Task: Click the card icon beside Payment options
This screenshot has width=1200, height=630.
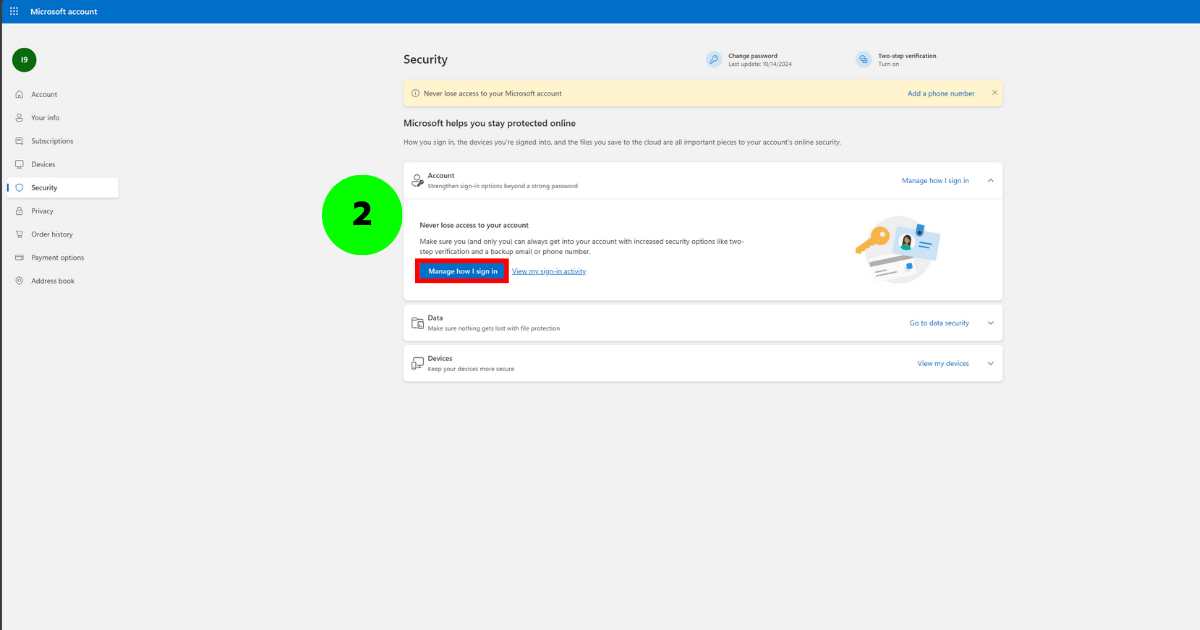Action: 19,258
